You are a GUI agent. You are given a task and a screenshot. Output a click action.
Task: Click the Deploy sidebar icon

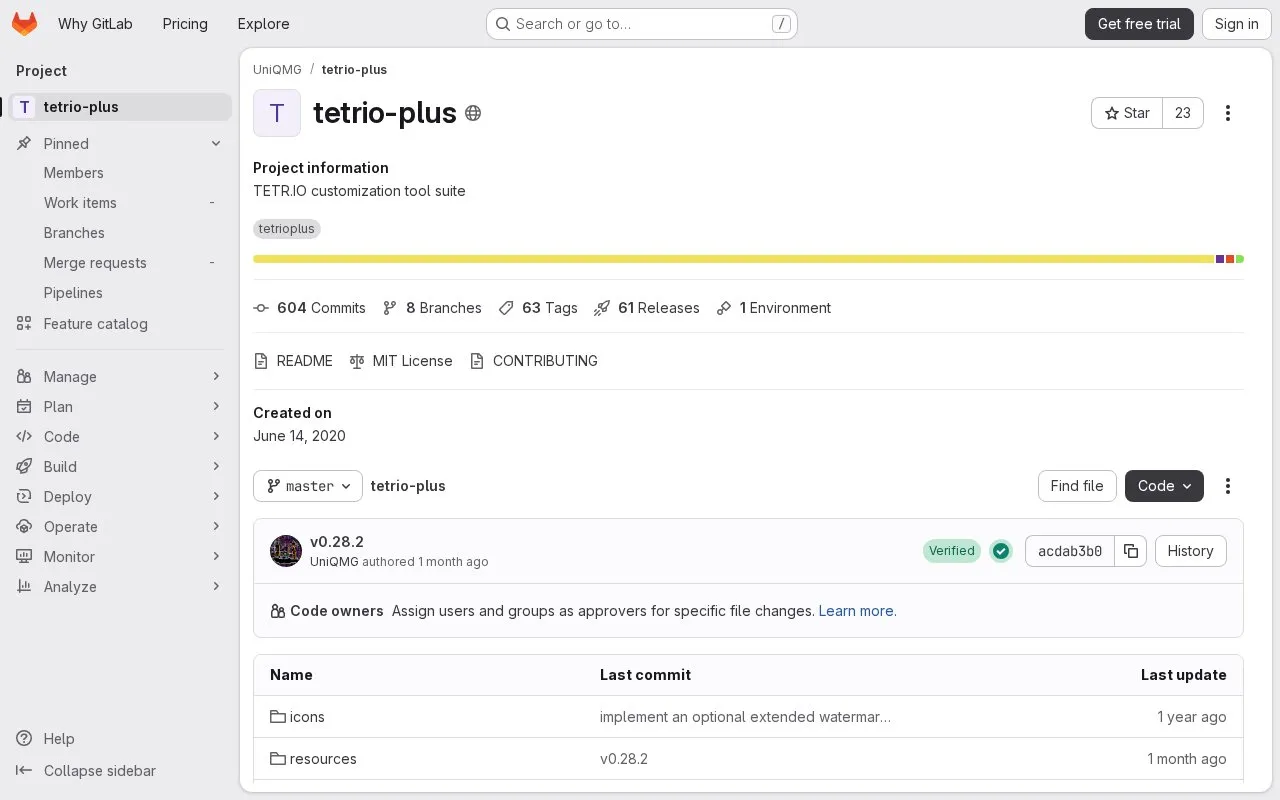click(x=24, y=497)
